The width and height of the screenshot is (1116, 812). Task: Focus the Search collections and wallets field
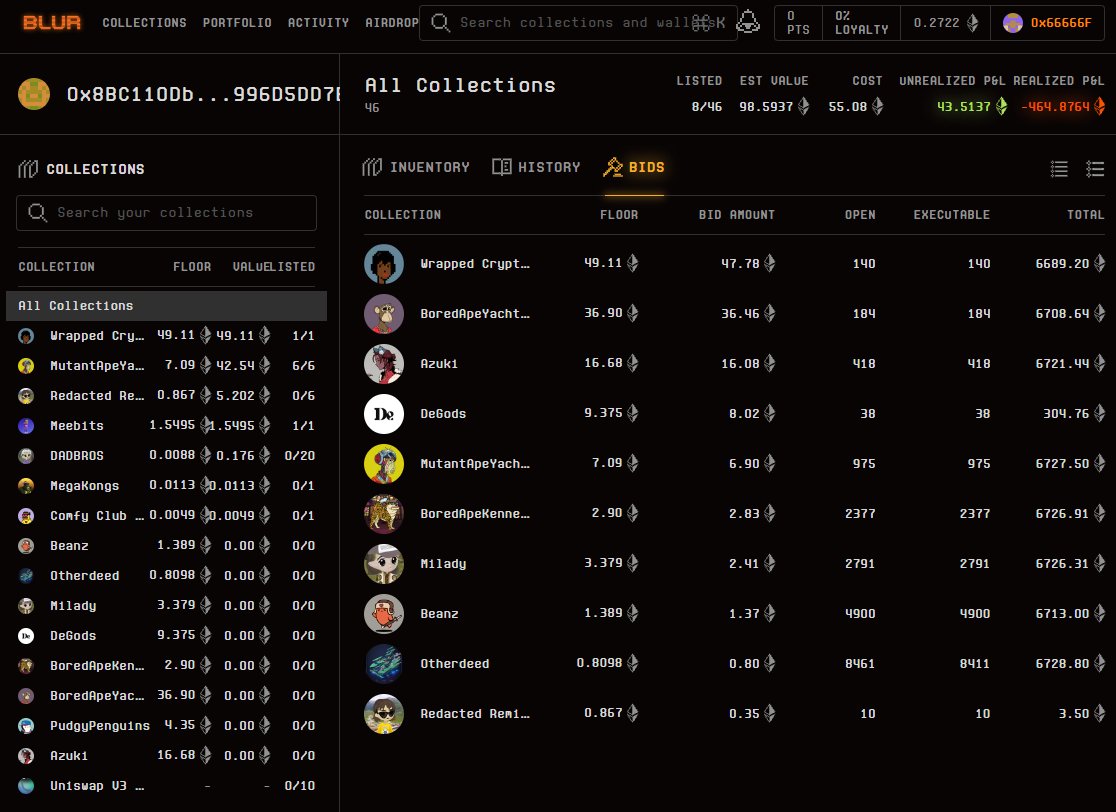[578, 23]
